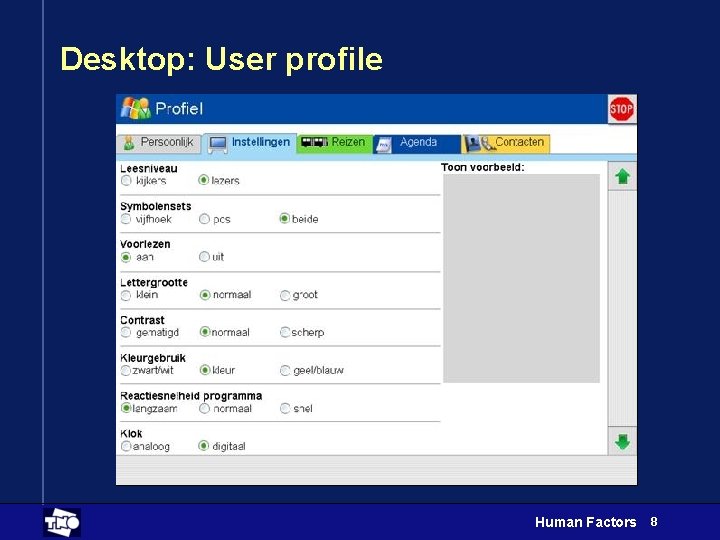Click the Symbolensets heading
The height and width of the screenshot is (540, 720).
point(156,206)
